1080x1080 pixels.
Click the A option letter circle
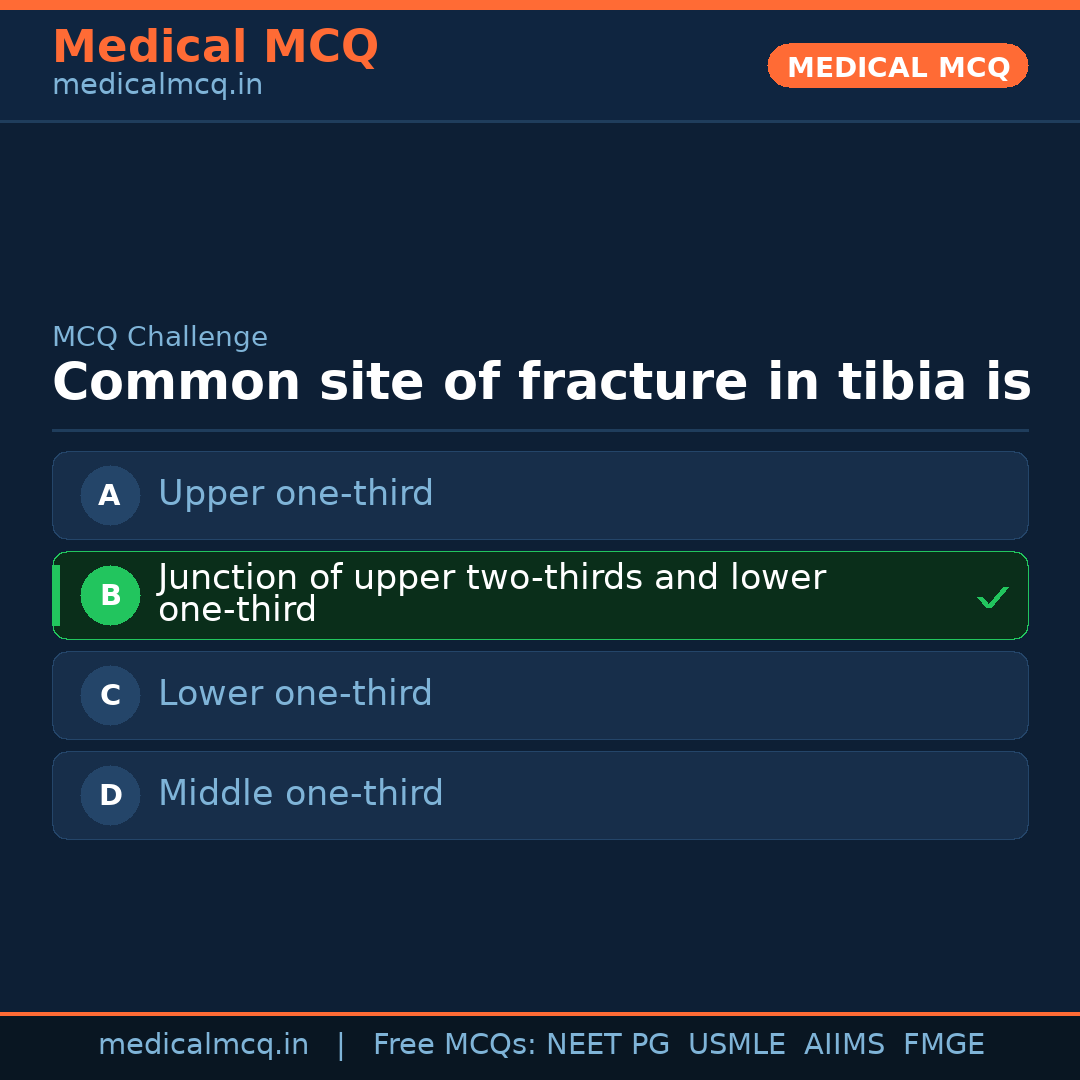coord(110,495)
